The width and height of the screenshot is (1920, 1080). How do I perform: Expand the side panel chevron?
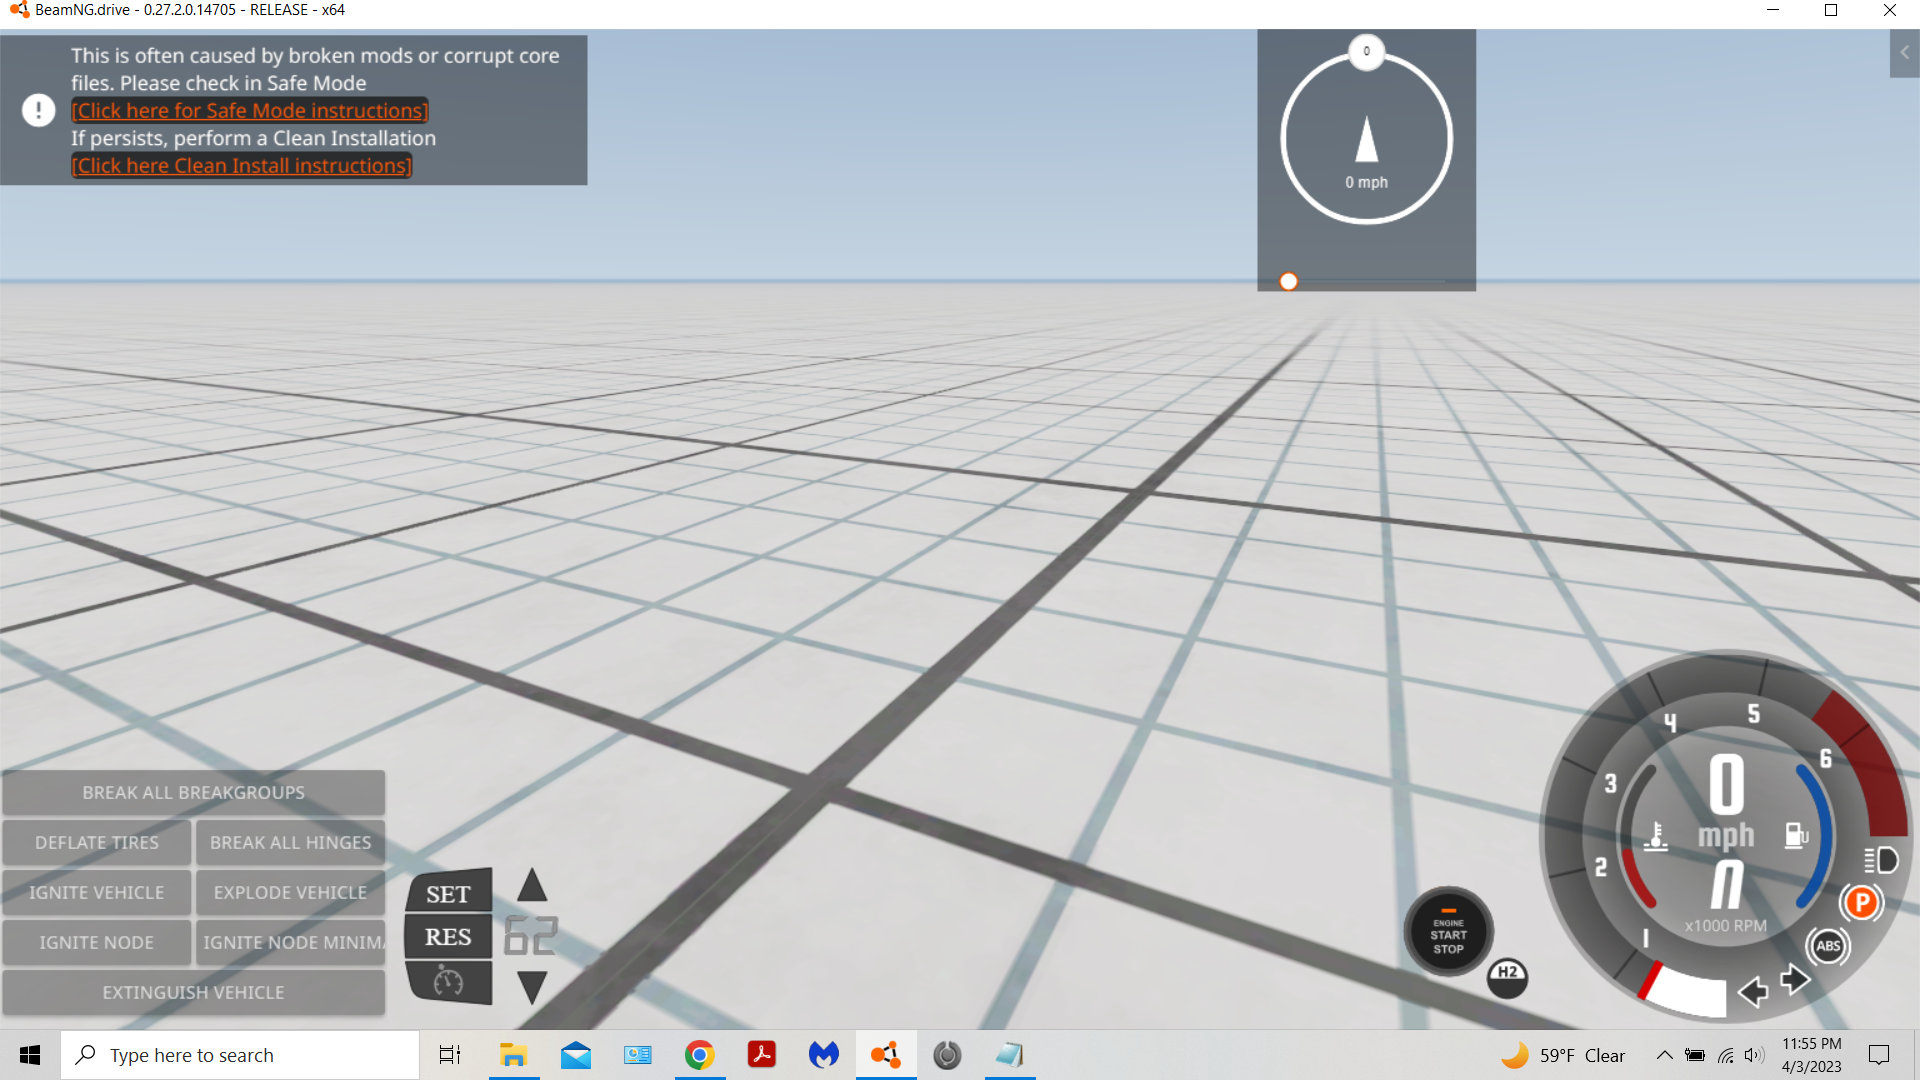[1904, 53]
